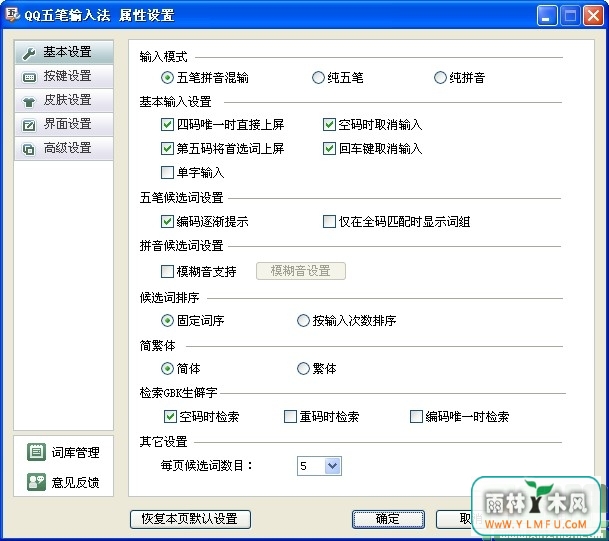Image resolution: width=609 pixels, height=541 pixels.
Task: Click the 模糊音设置 button
Action: 301,271
